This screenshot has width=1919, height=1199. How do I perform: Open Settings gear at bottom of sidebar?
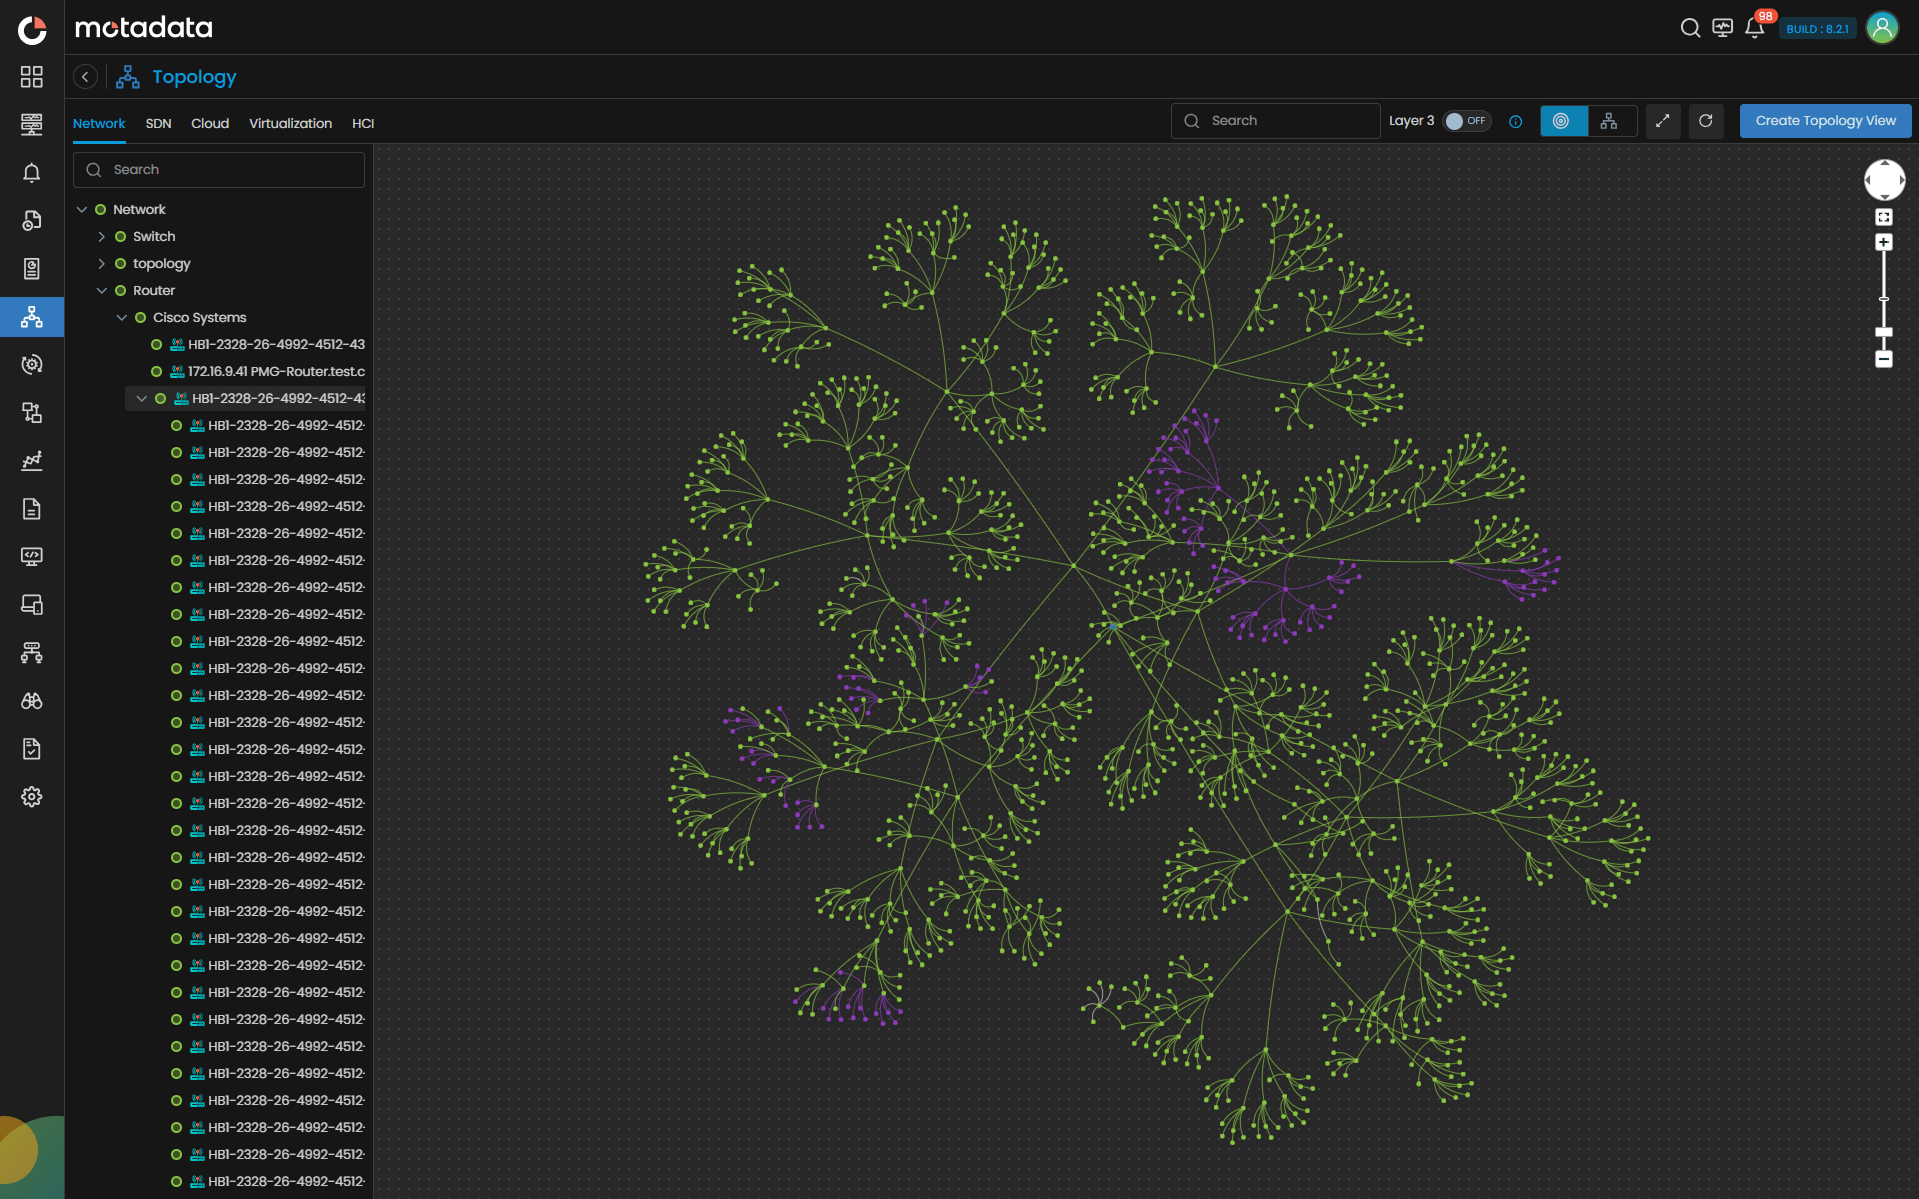click(x=32, y=796)
